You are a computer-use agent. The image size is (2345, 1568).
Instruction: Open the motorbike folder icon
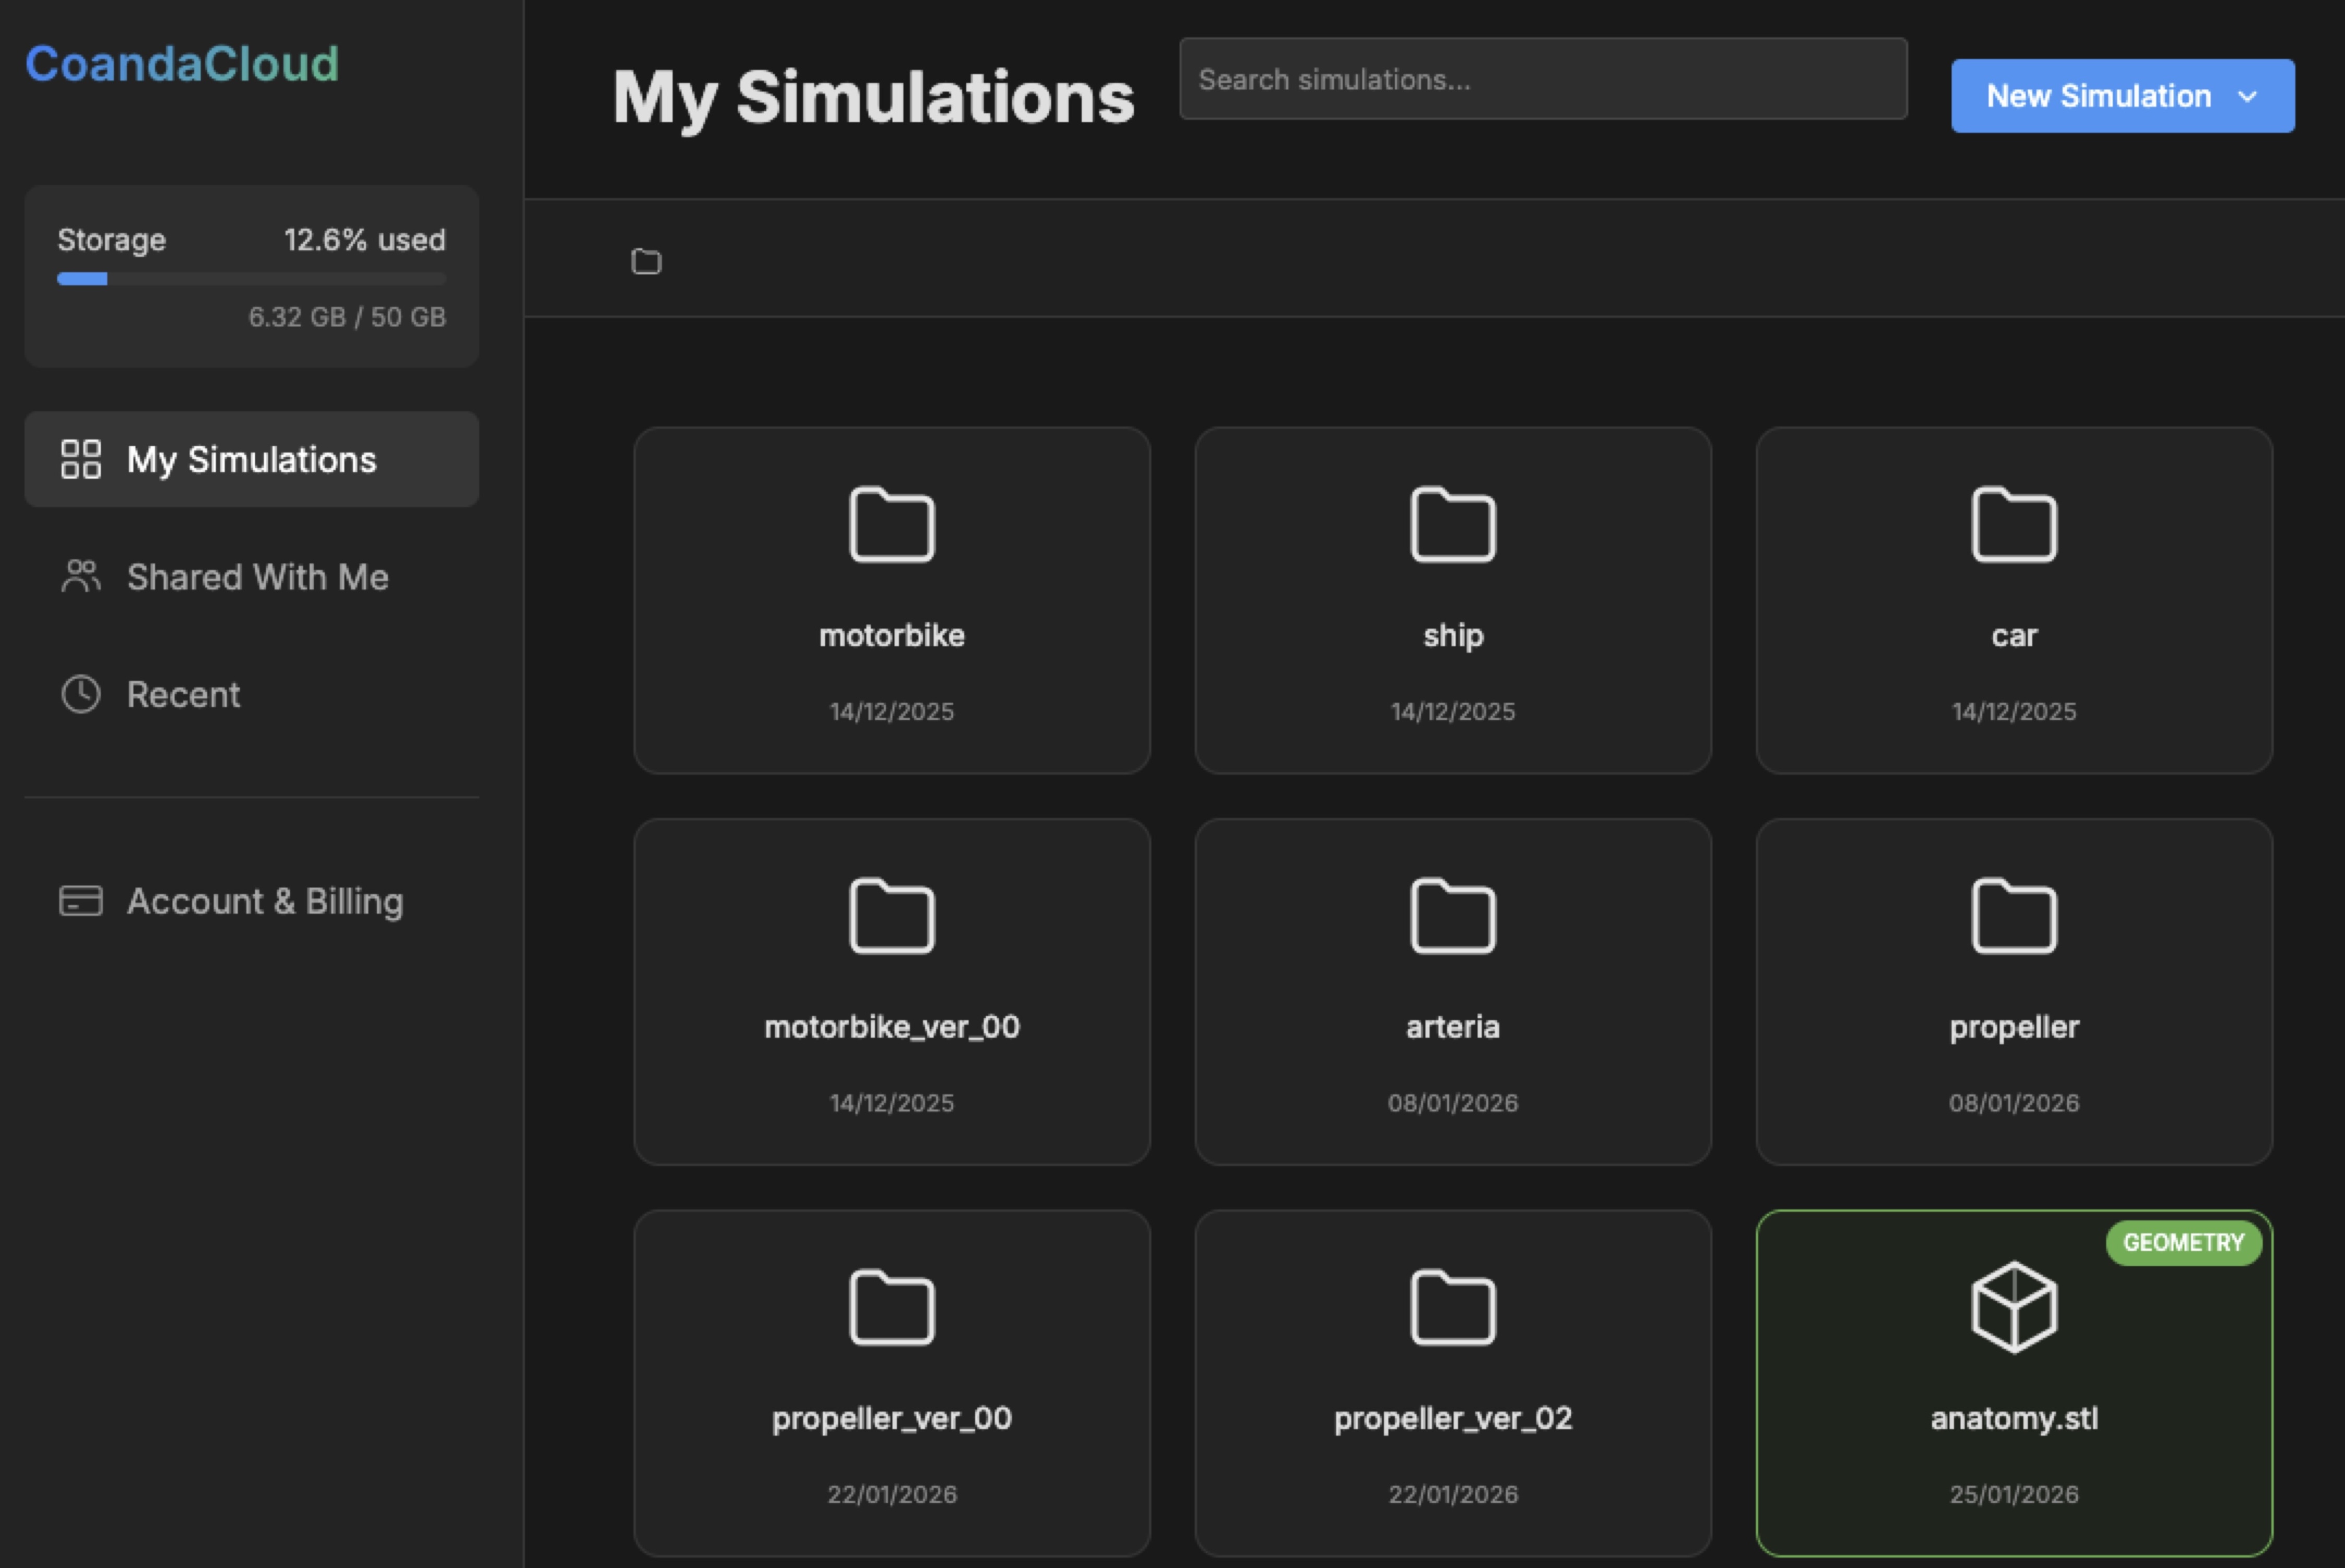point(891,524)
